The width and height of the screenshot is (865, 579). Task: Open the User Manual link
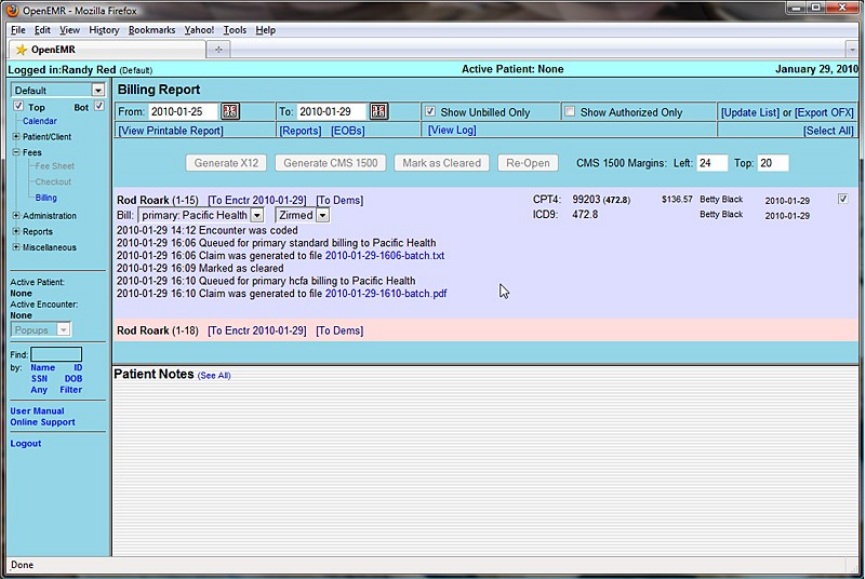(x=37, y=411)
